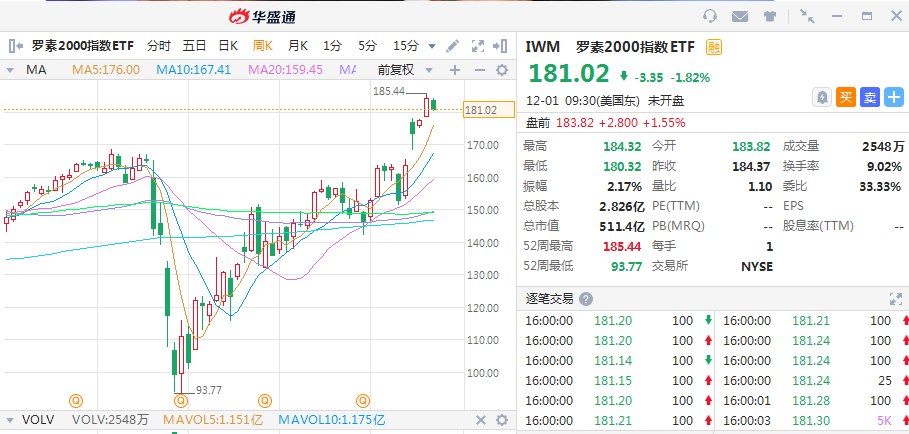Collapse the right quote panel
This screenshot has width=909, height=434.
pos(500,46)
